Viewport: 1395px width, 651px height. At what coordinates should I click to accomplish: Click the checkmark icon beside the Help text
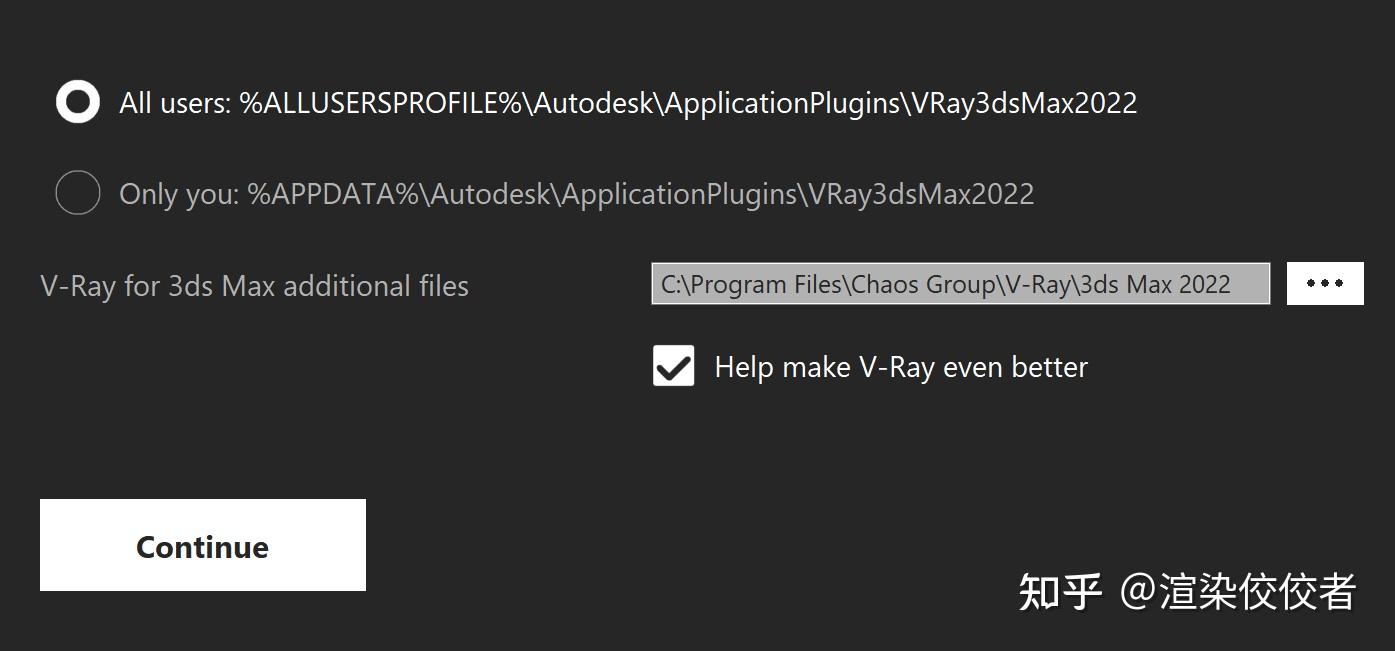[x=673, y=366]
